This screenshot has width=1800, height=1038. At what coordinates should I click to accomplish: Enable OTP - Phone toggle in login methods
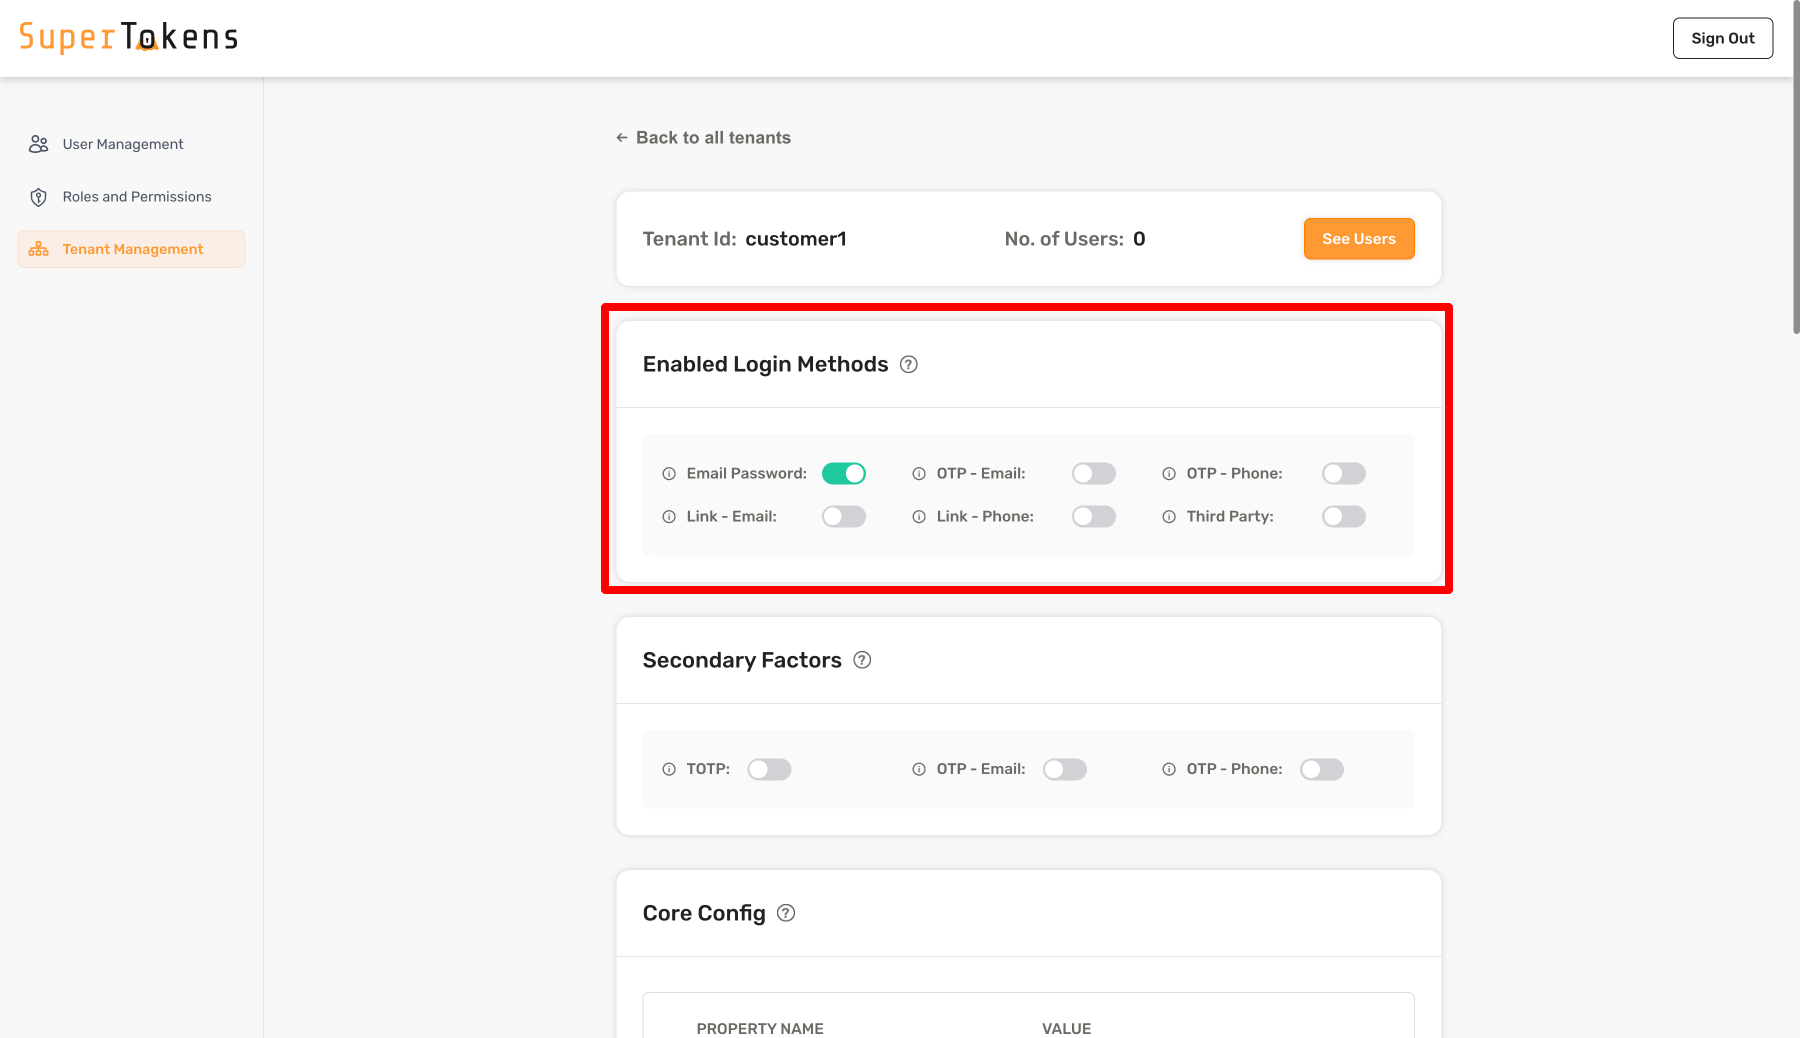[x=1343, y=474]
